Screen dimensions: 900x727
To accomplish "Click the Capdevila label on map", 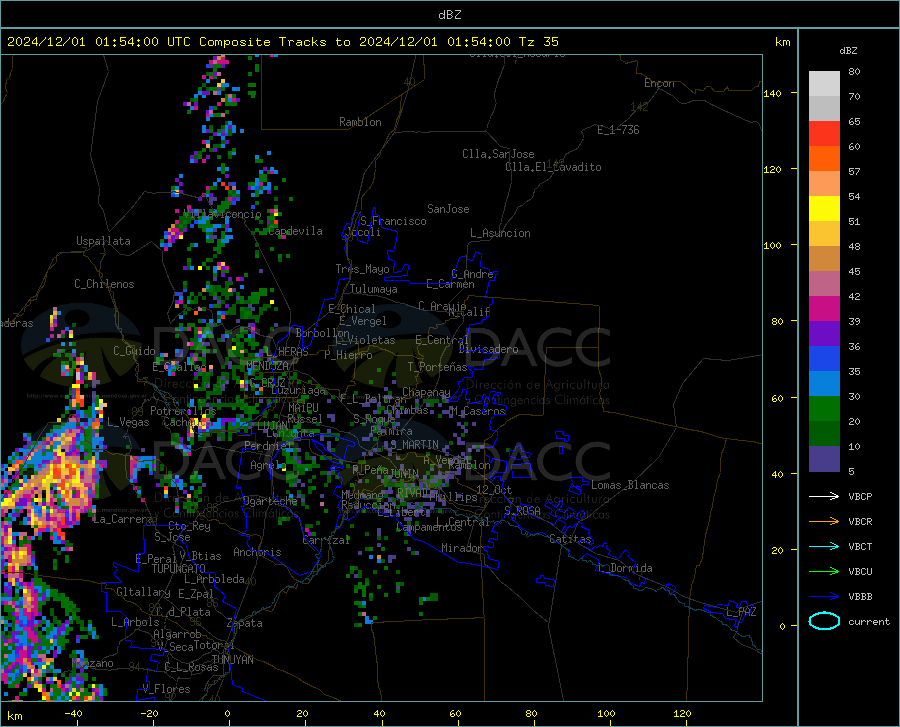I will pyautogui.click(x=295, y=231).
